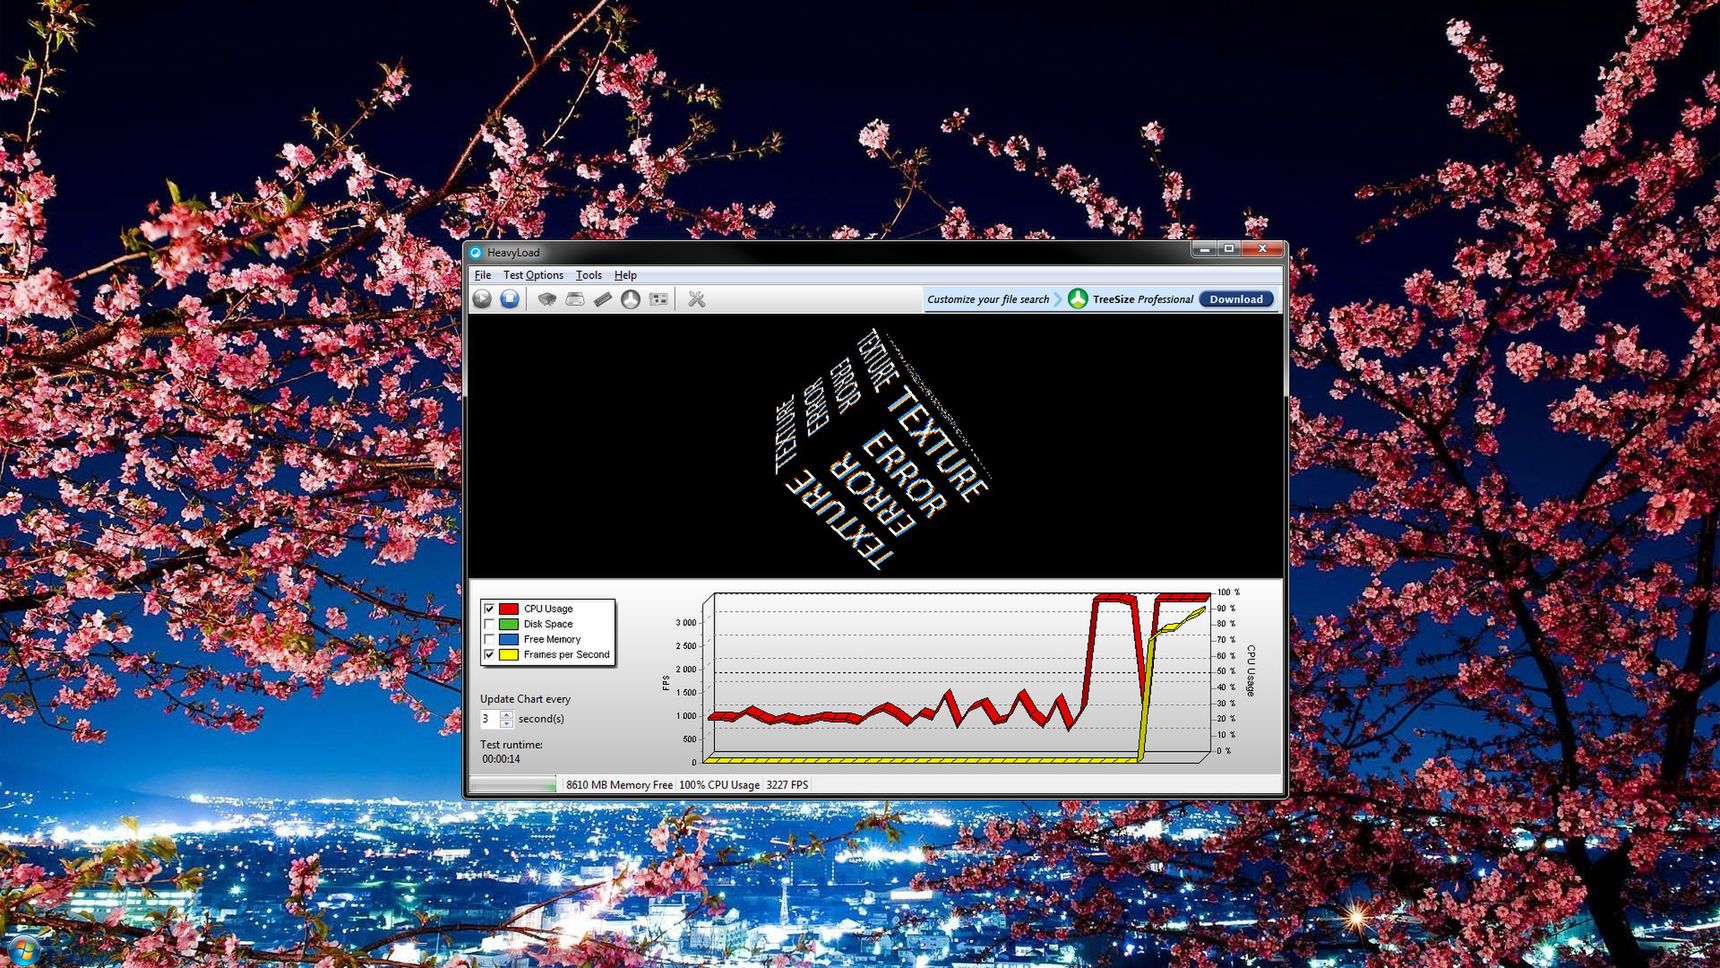Click the Download button for TreeSize
Image resolution: width=1720 pixels, height=968 pixels.
[x=1236, y=299]
